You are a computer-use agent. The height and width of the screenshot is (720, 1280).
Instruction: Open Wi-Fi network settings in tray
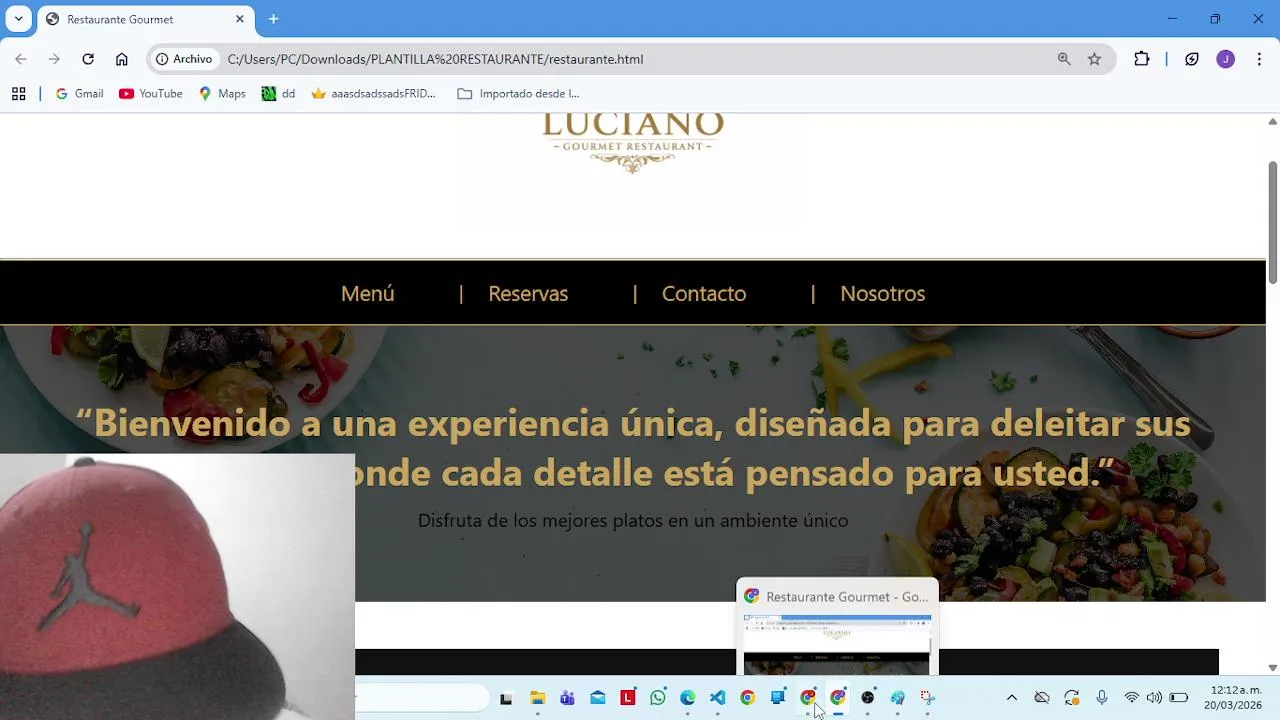(1132, 698)
